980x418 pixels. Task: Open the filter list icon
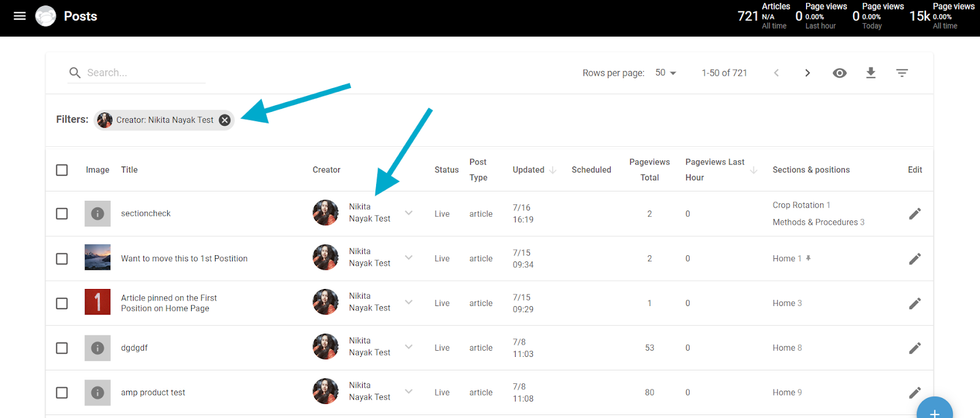pos(902,73)
